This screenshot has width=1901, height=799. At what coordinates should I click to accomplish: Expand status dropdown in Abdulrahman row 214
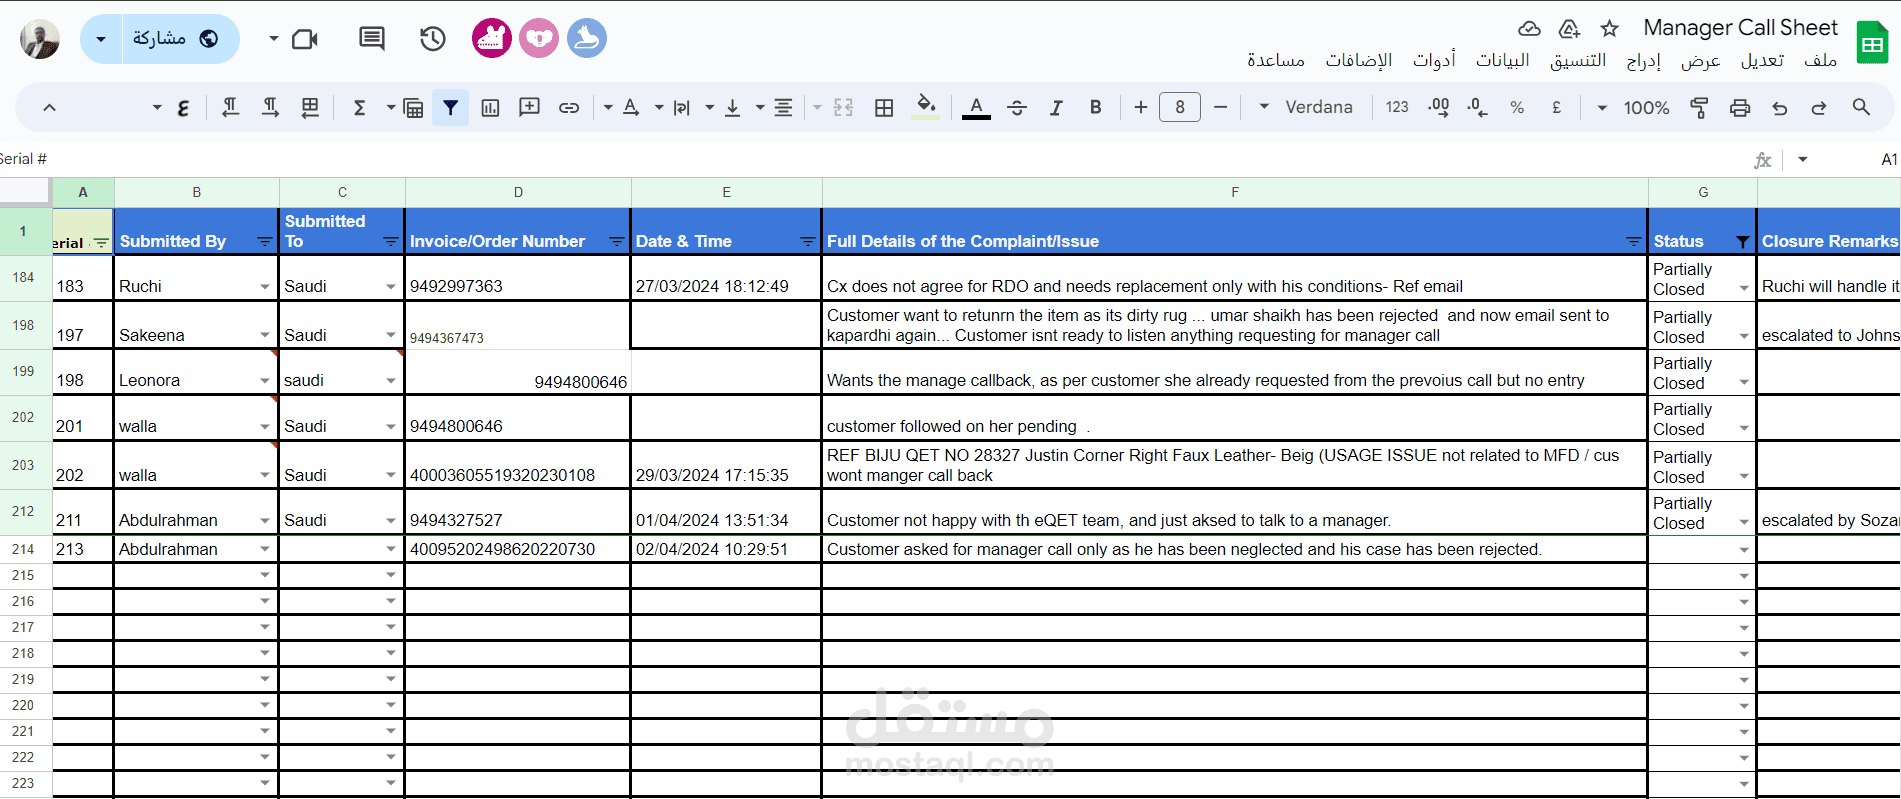(1744, 550)
